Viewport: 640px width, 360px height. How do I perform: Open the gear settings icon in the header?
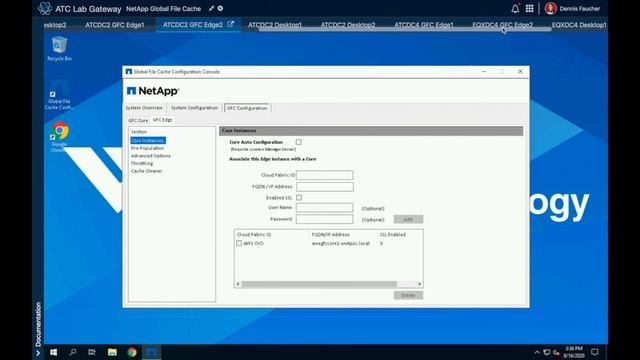click(x=220, y=8)
